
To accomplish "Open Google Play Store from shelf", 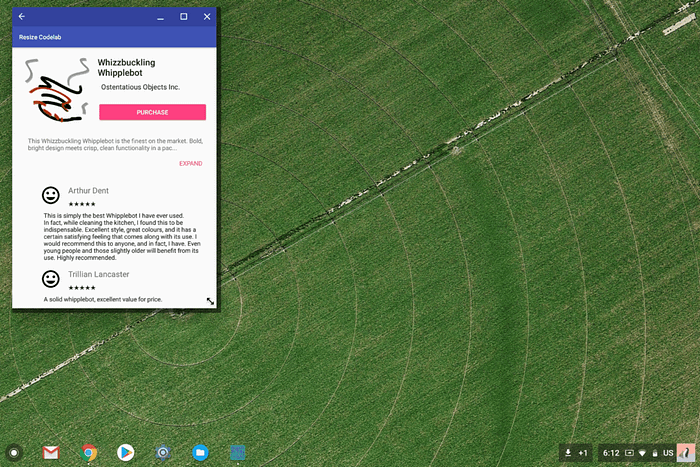I will 125,453.
